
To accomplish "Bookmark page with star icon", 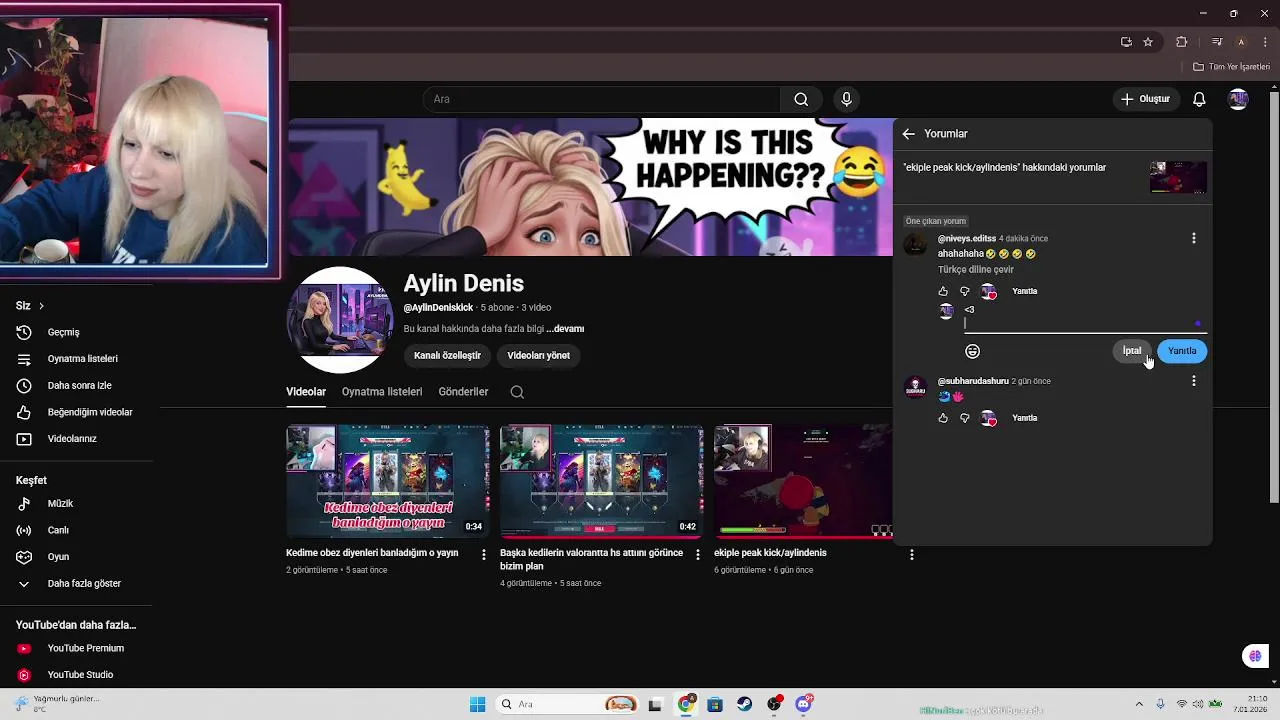I will tap(1148, 42).
